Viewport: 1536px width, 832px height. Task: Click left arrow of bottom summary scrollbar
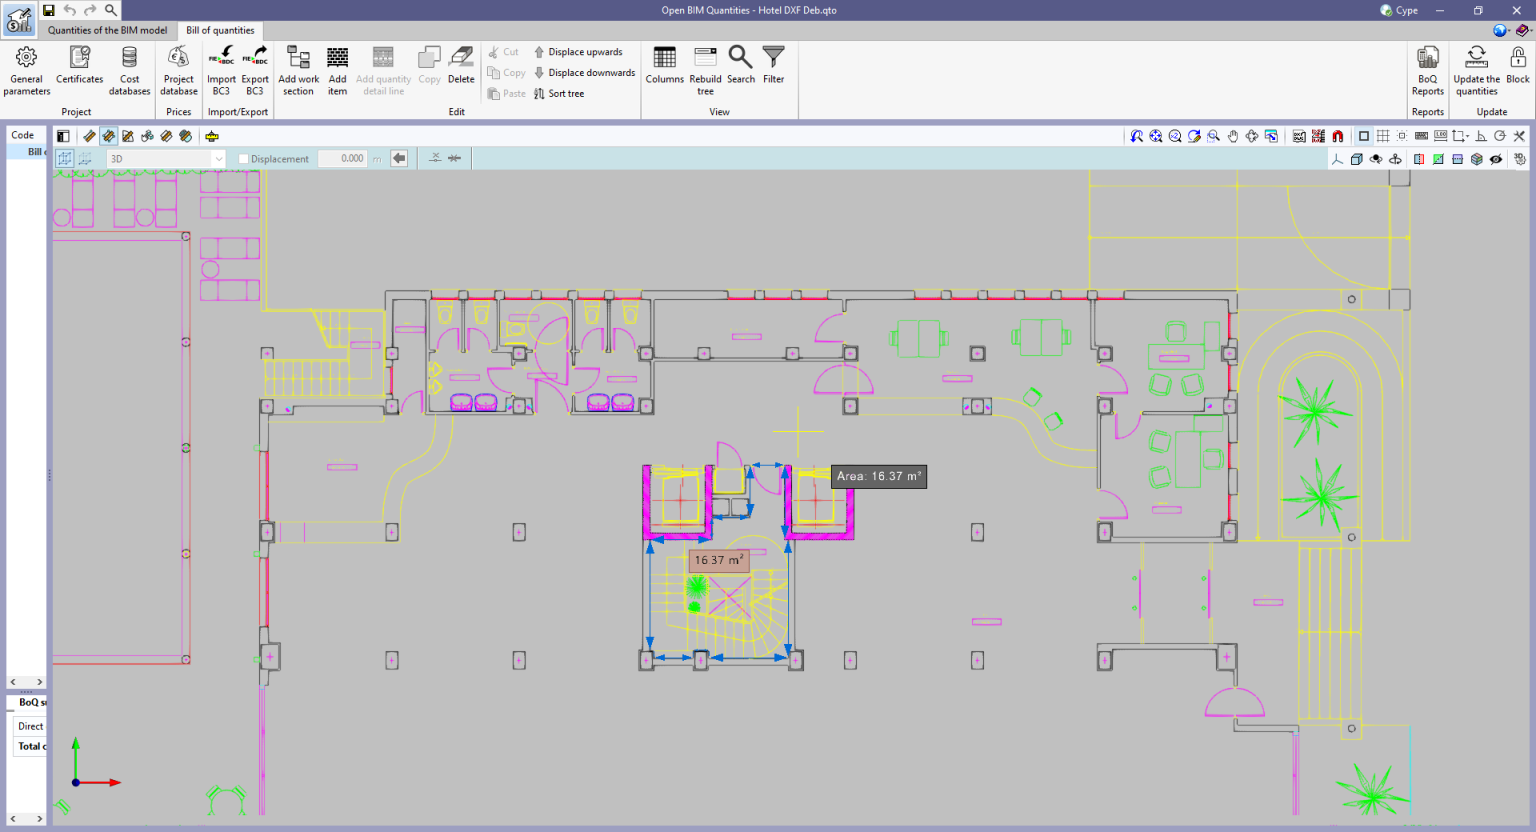click(13, 818)
